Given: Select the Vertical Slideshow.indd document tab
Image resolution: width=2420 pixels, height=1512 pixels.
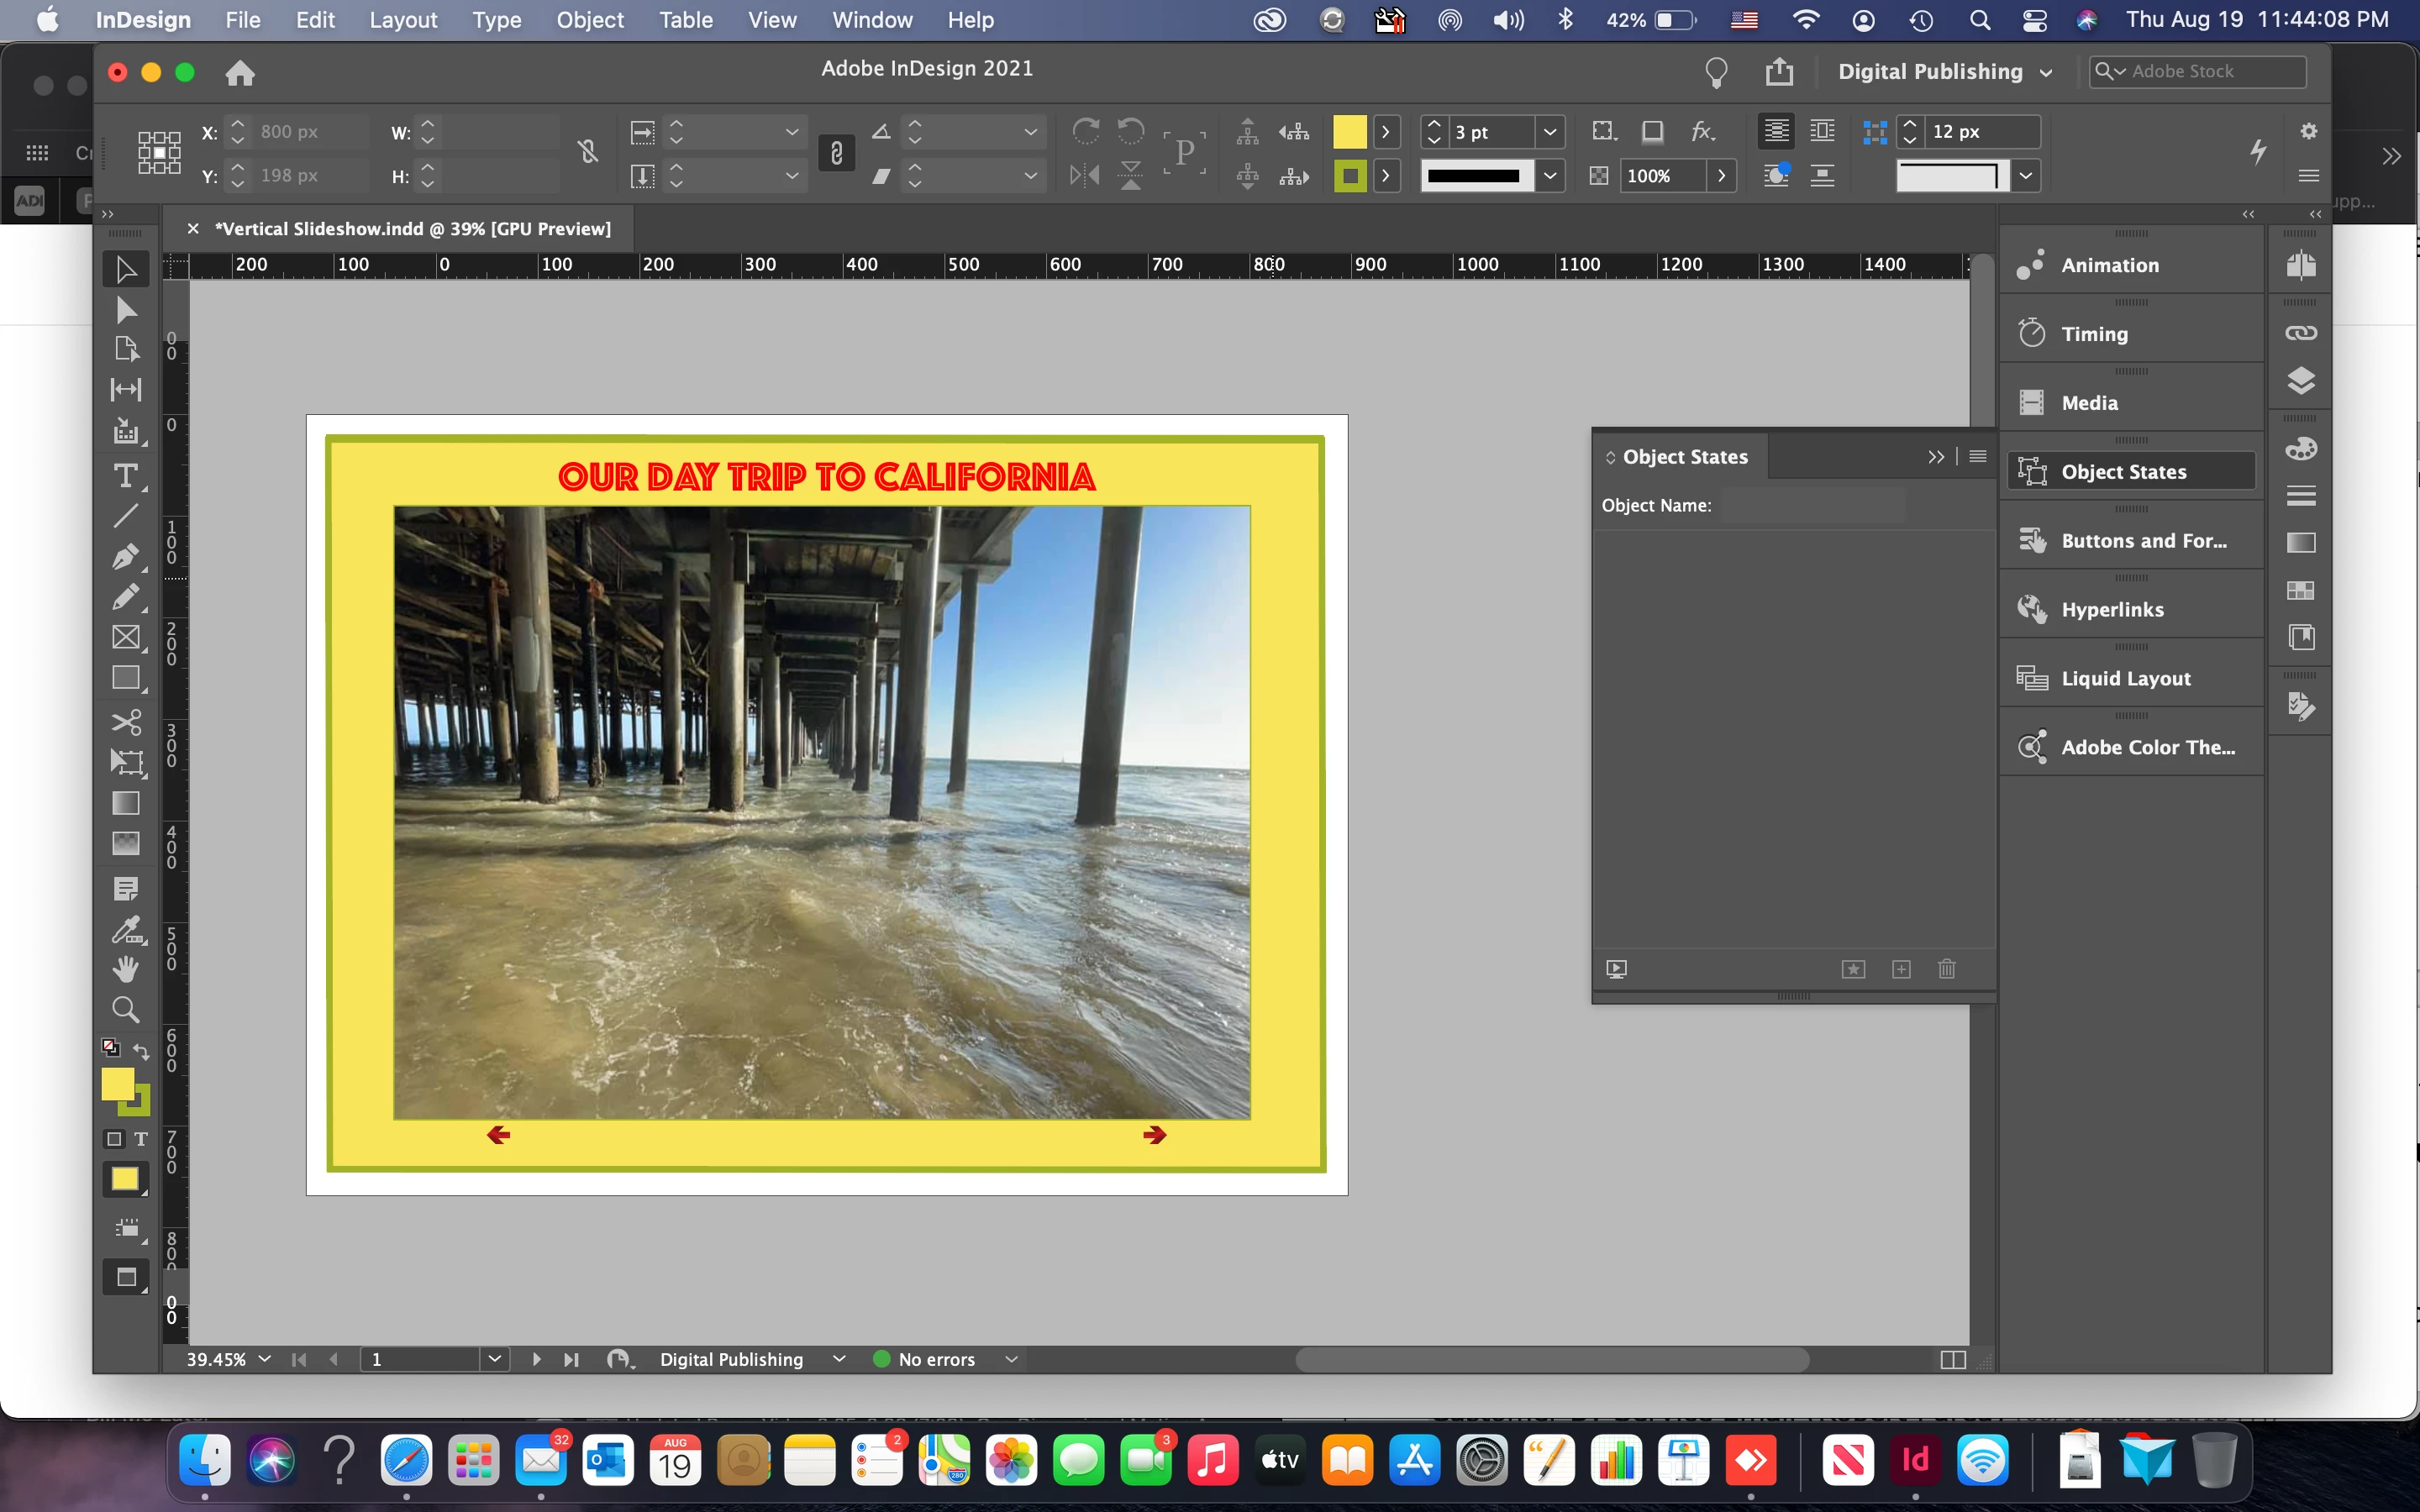Looking at the screenshot, I should 412,229.
